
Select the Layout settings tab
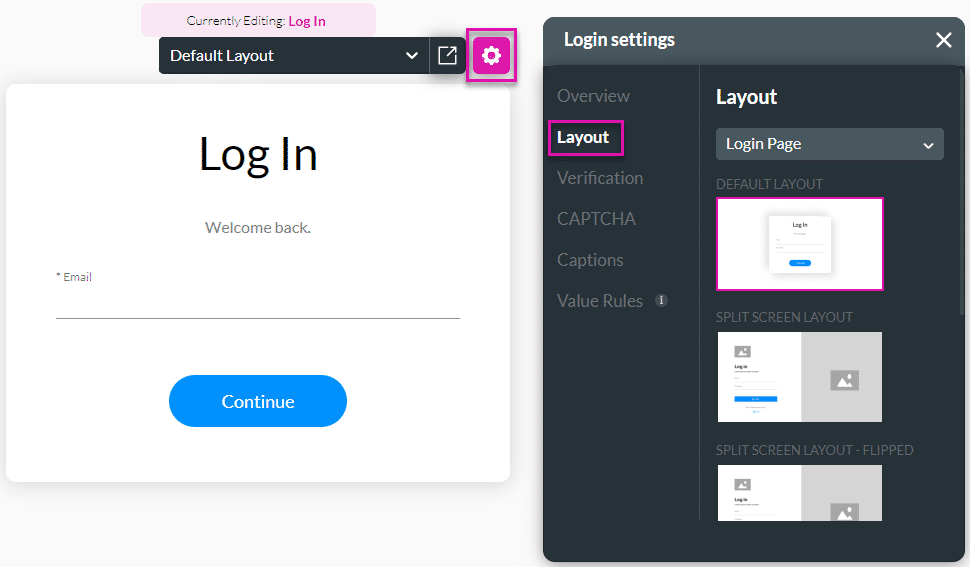coord(583,137)
